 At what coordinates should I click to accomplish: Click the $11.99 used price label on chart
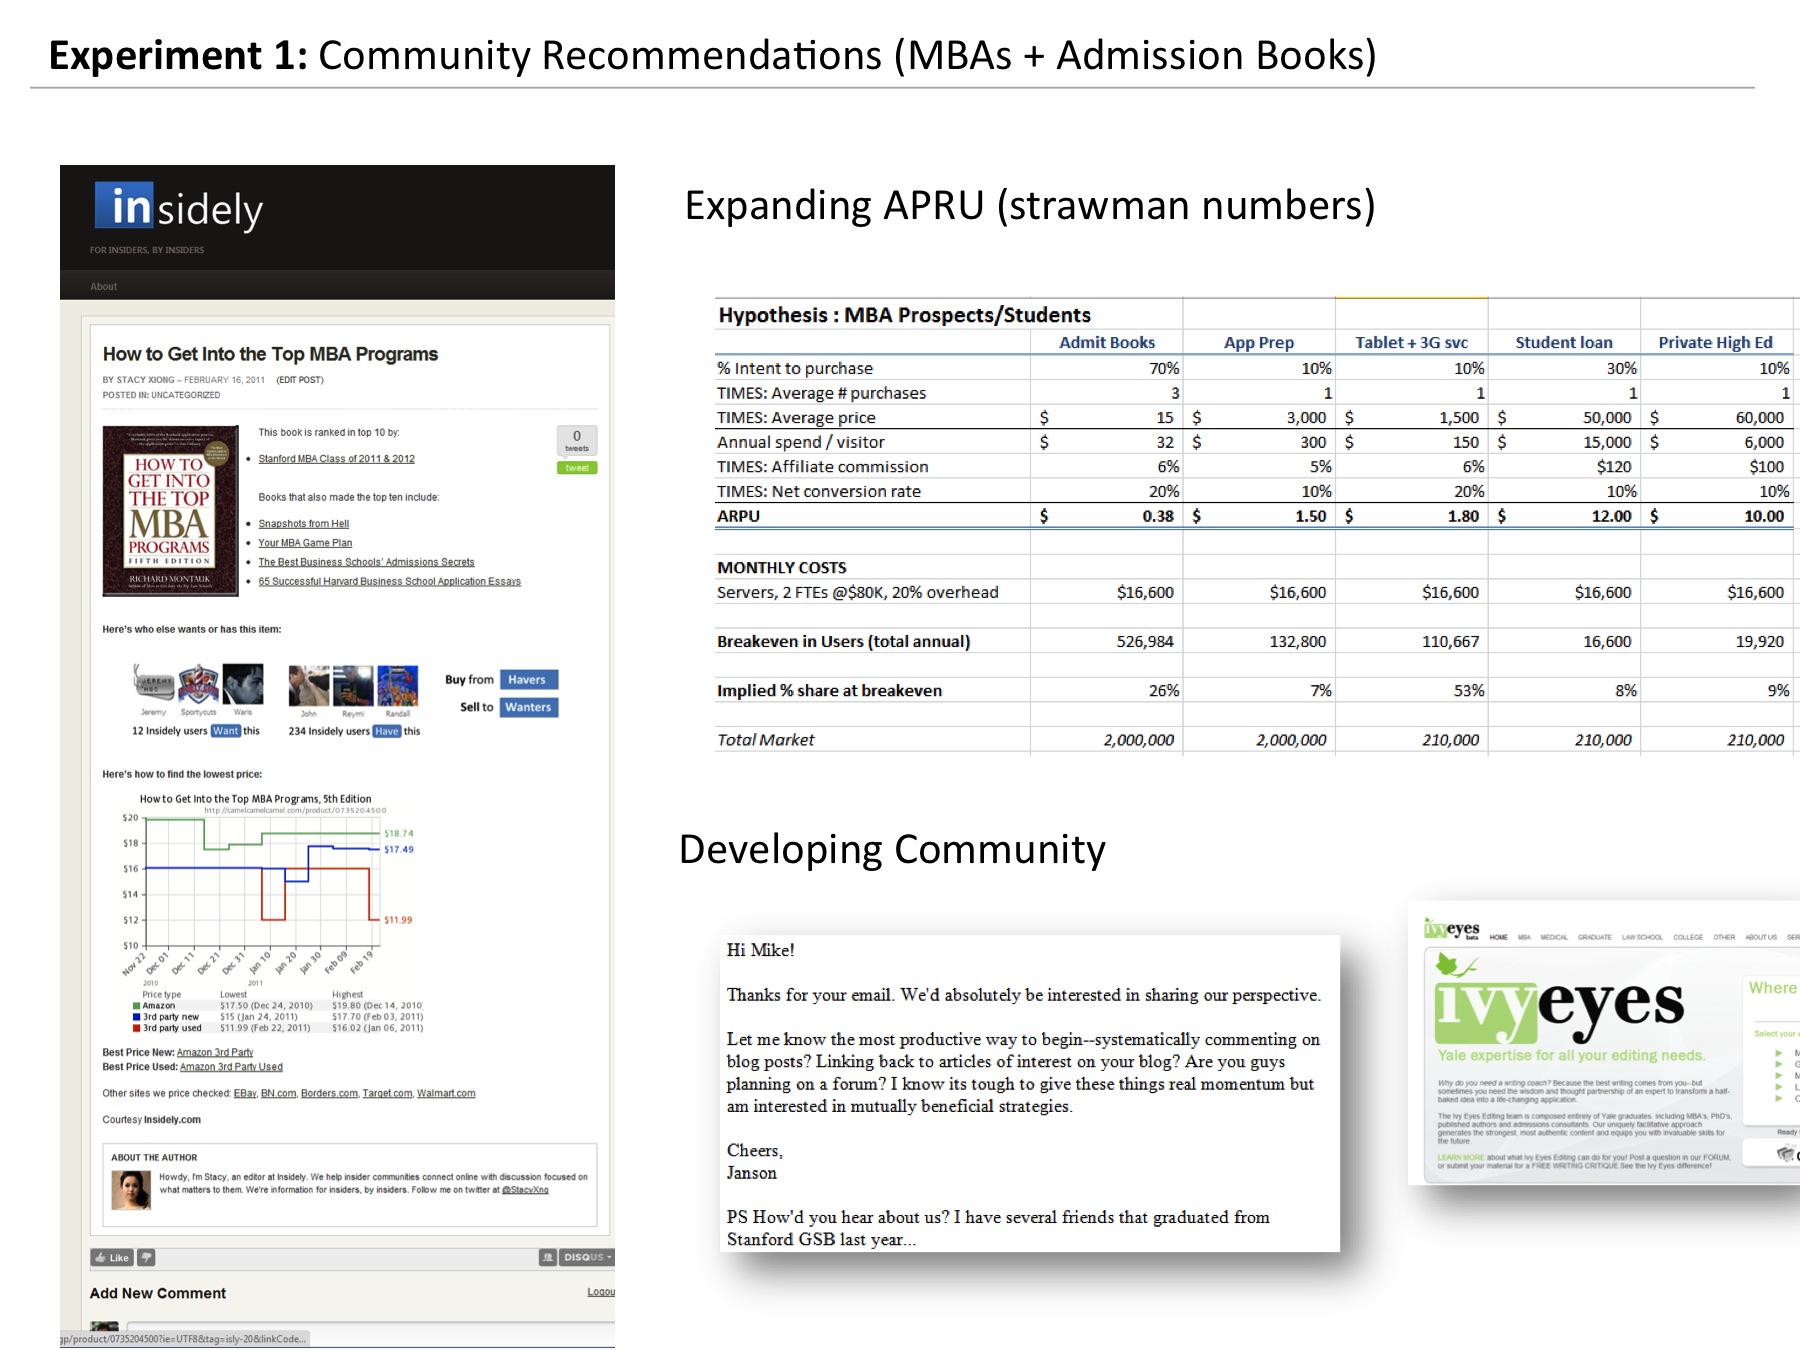tap(398, 920)
